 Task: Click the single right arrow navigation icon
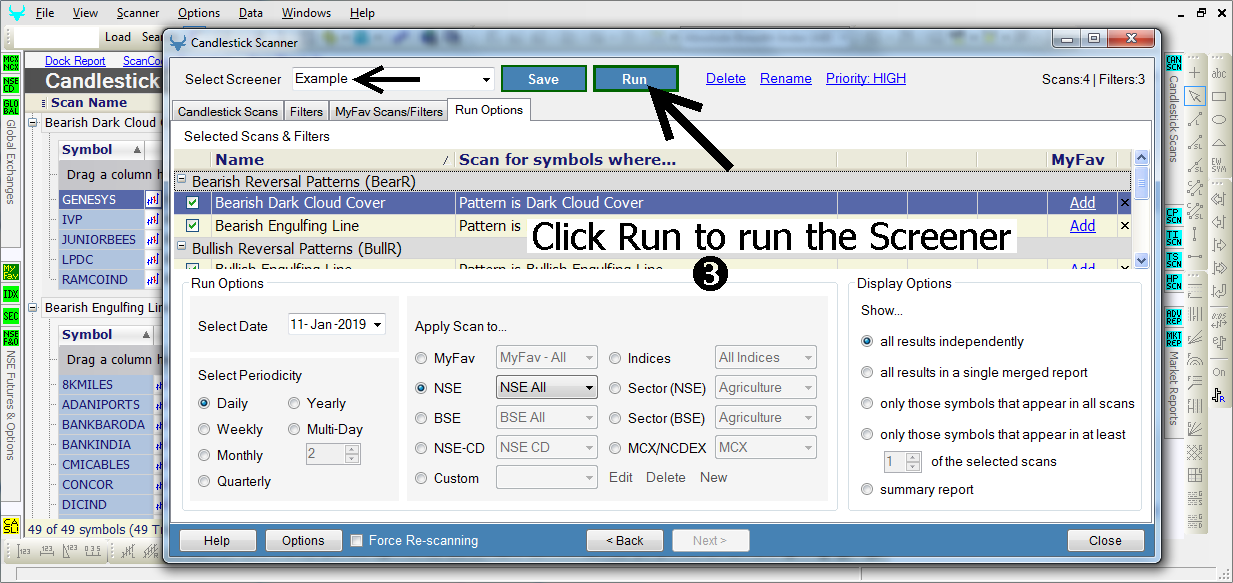coord(1219,246)
